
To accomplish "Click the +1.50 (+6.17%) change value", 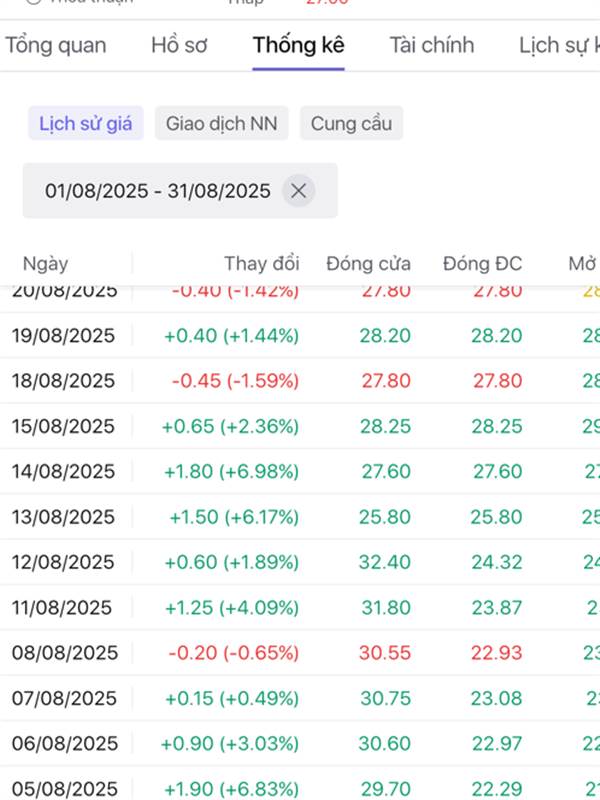I will click(233, 517).
